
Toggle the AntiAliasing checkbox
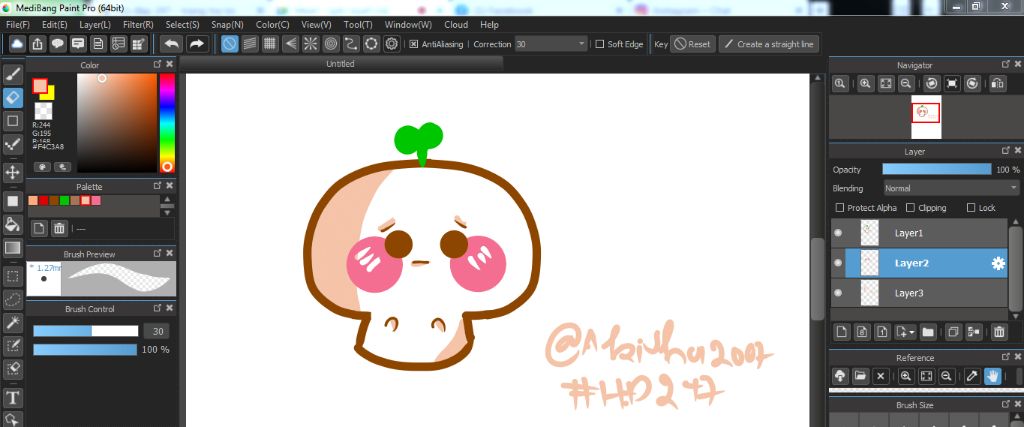click(414, 44)
